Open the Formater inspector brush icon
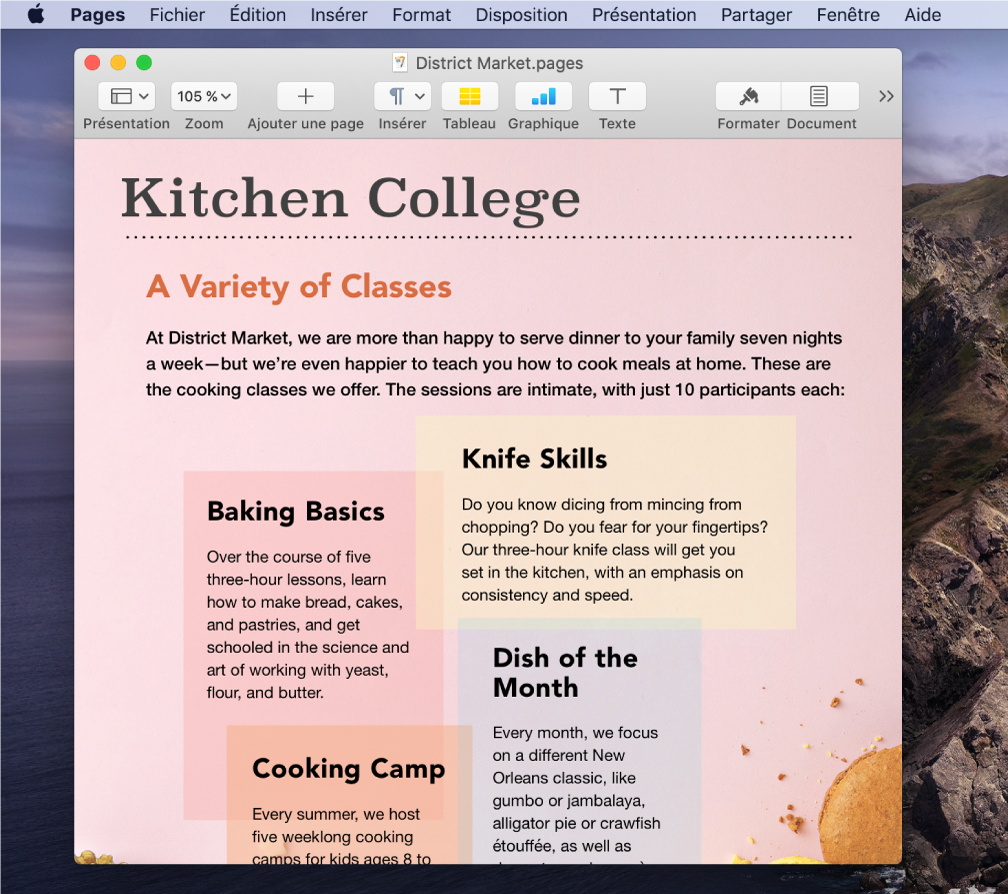This screenshot has height=894, width=1008. [x=748, y=96]
